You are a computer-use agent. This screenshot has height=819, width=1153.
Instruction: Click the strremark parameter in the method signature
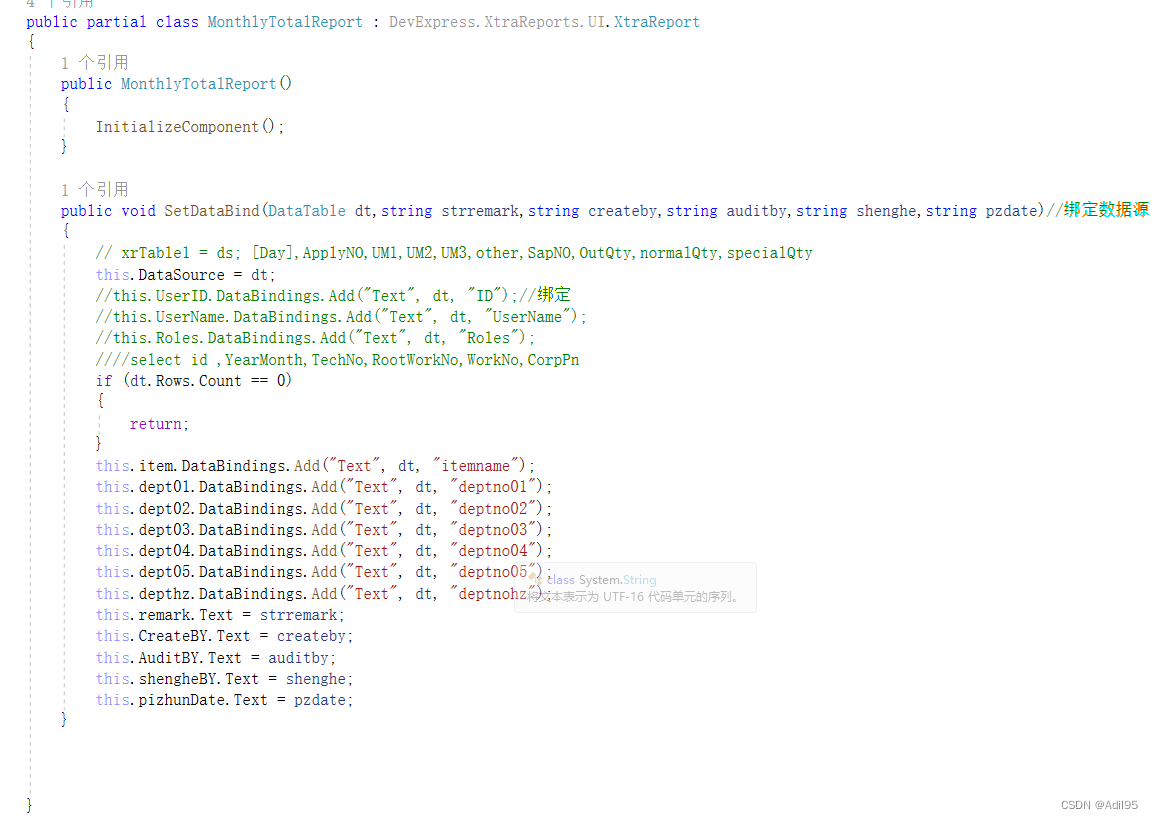pyautogui.click(x=480, y=211)
